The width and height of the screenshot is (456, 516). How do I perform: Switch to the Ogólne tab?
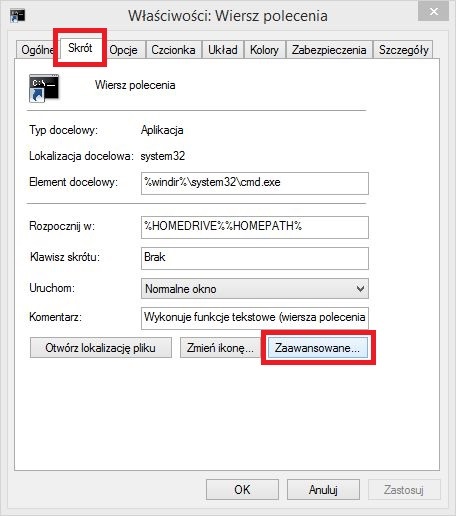[x=37, y=50]
